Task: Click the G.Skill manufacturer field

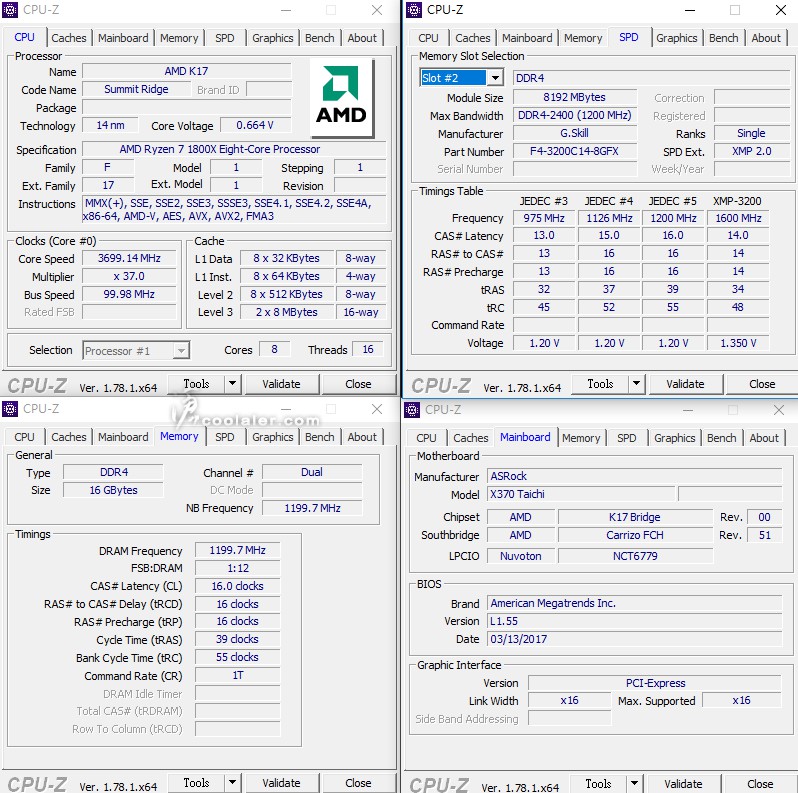Action: (575, 133)
